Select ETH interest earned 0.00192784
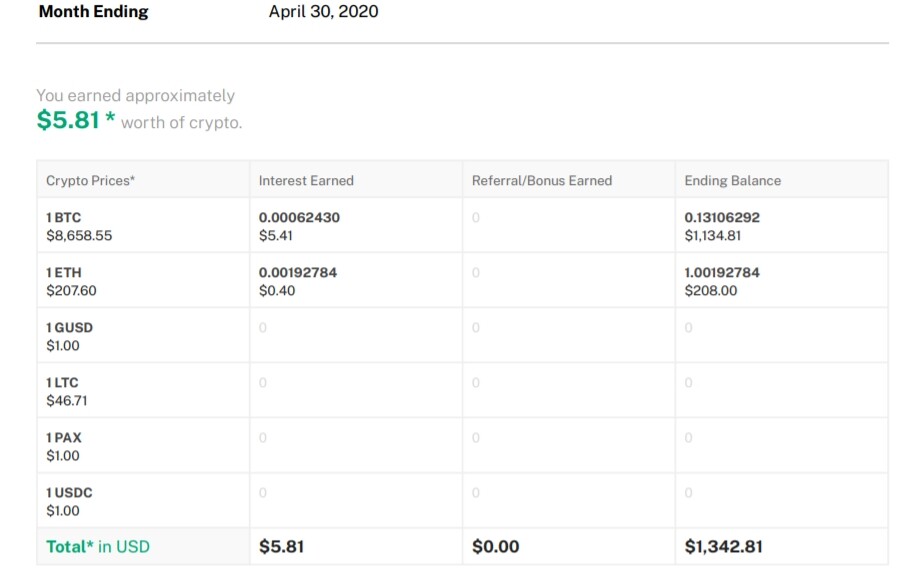The image size is (897, 568). (298, 272)
